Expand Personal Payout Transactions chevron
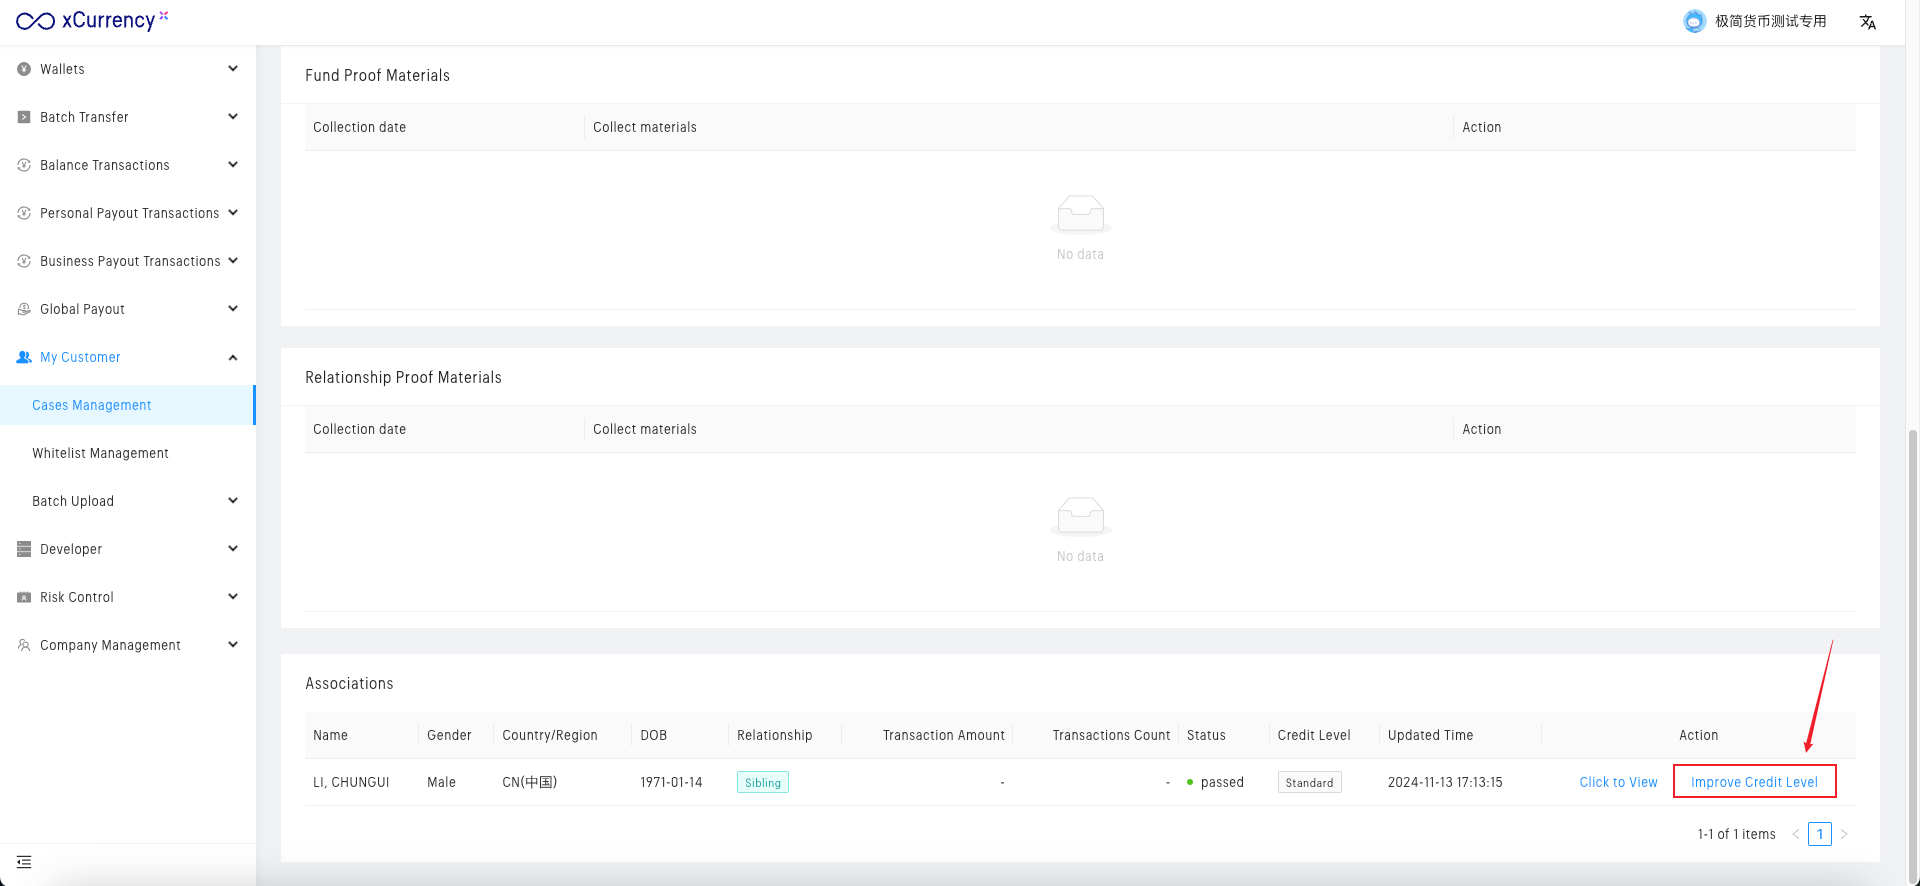The width and height of the screenshot is (1920, 886). (x=233, y=213)
